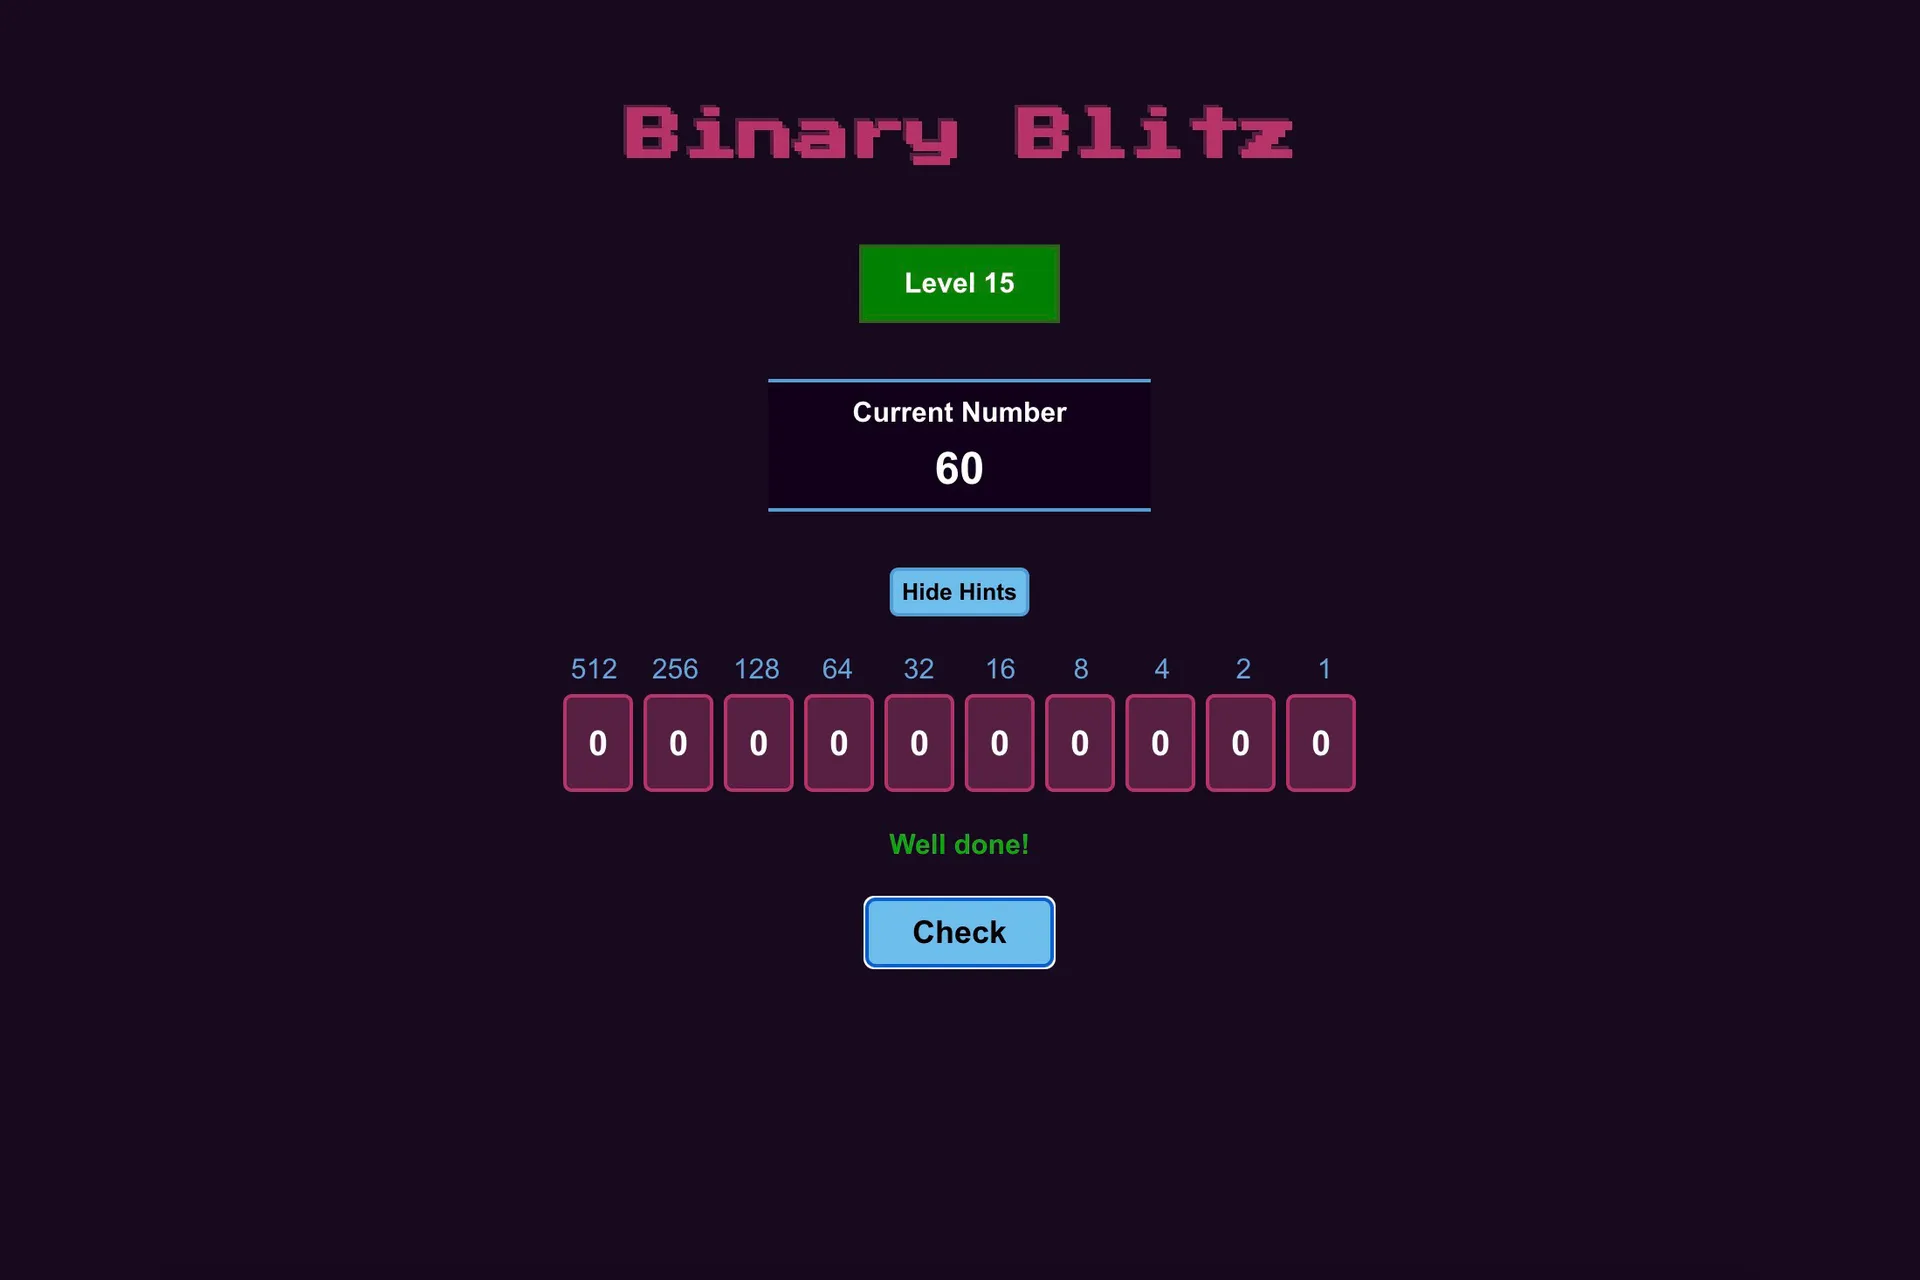
Task: Click the 16 bit toggle button
Action: (1000, 741)
